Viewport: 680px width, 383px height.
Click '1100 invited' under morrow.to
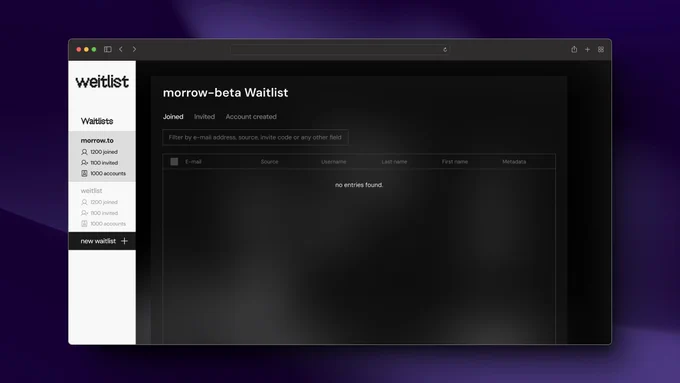pos(104,163)
